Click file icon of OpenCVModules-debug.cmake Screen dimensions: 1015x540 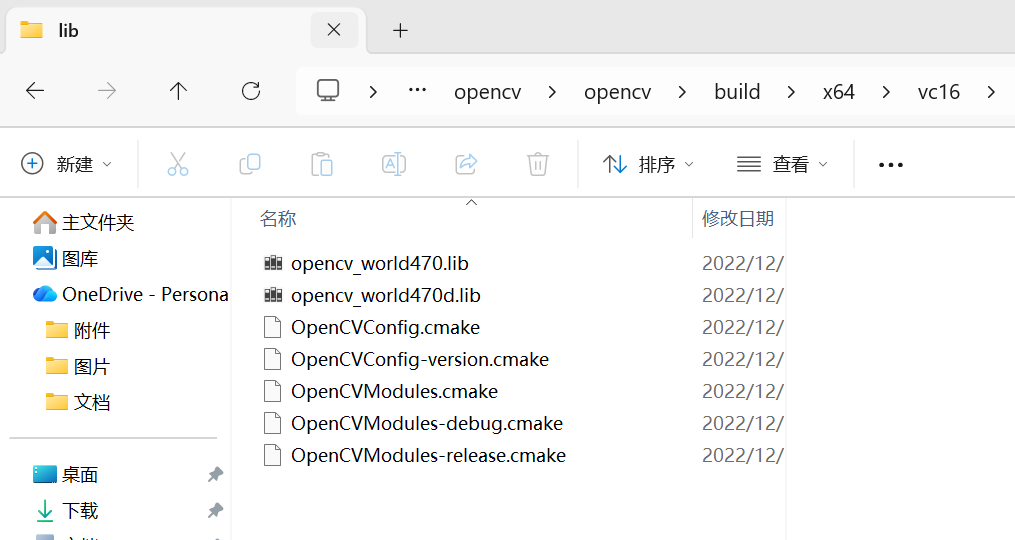tap(273, 423)
